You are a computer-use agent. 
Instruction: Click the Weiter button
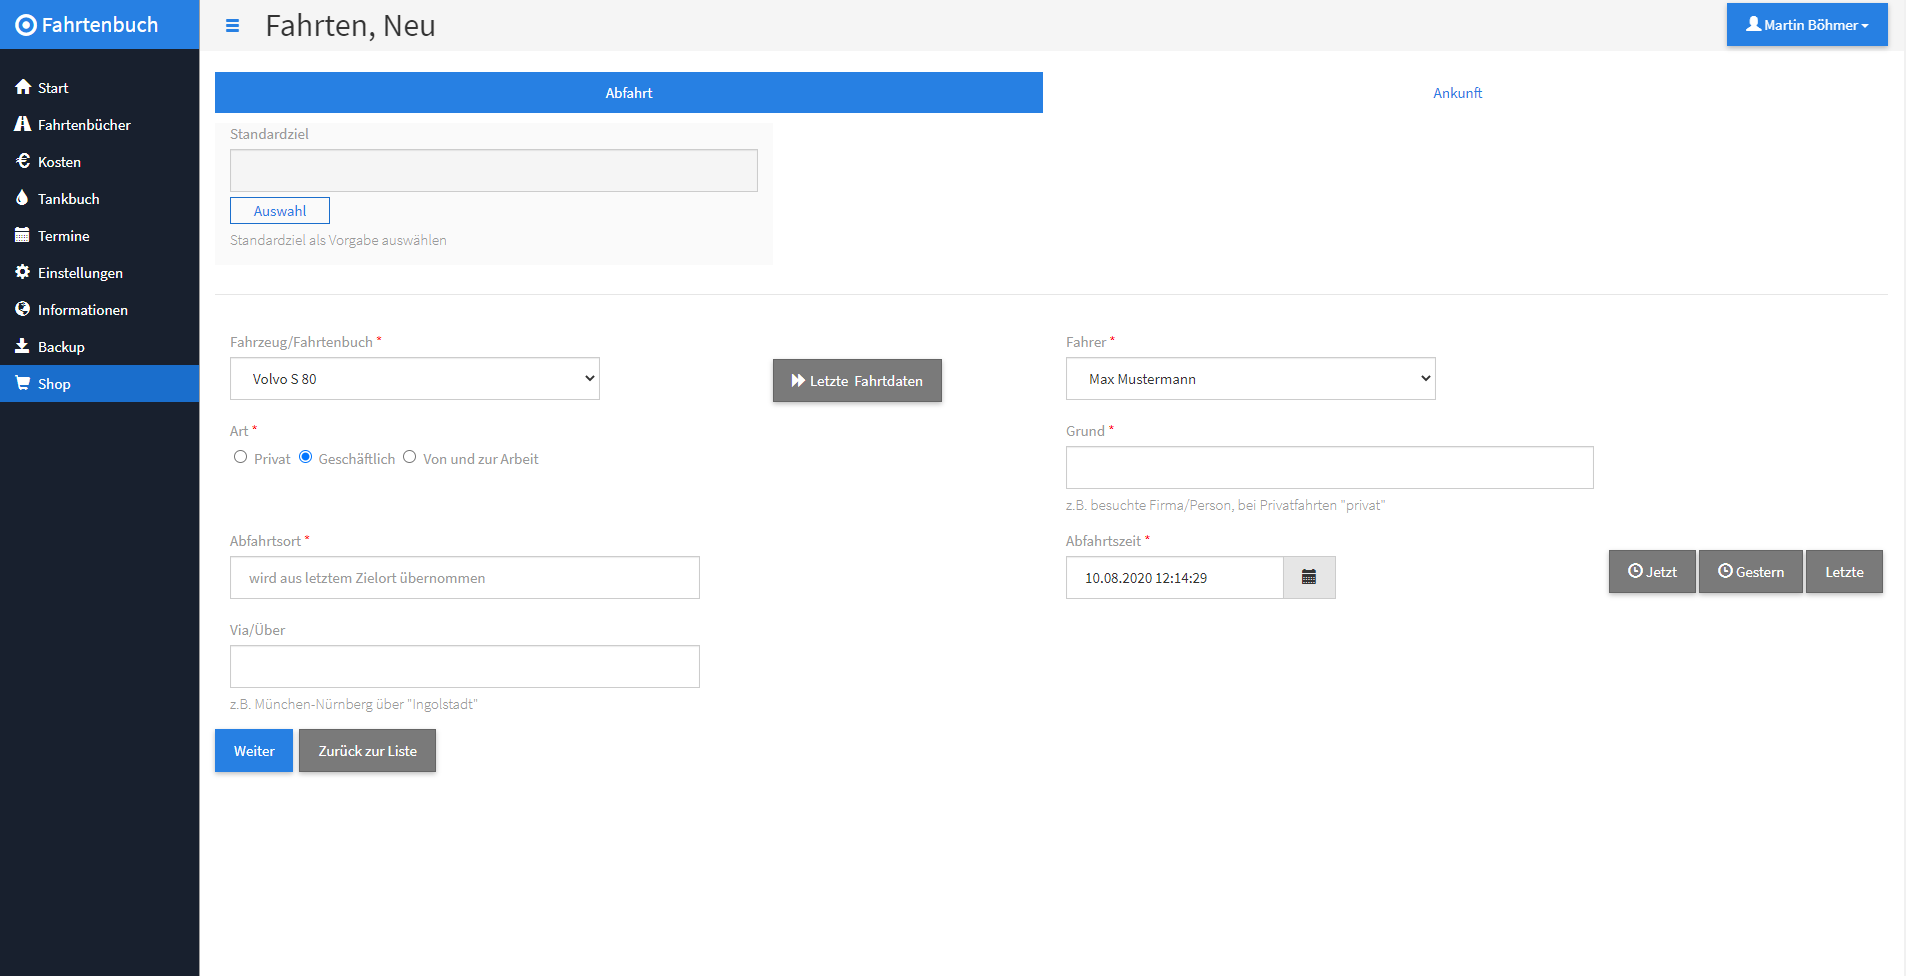[254, 751]
